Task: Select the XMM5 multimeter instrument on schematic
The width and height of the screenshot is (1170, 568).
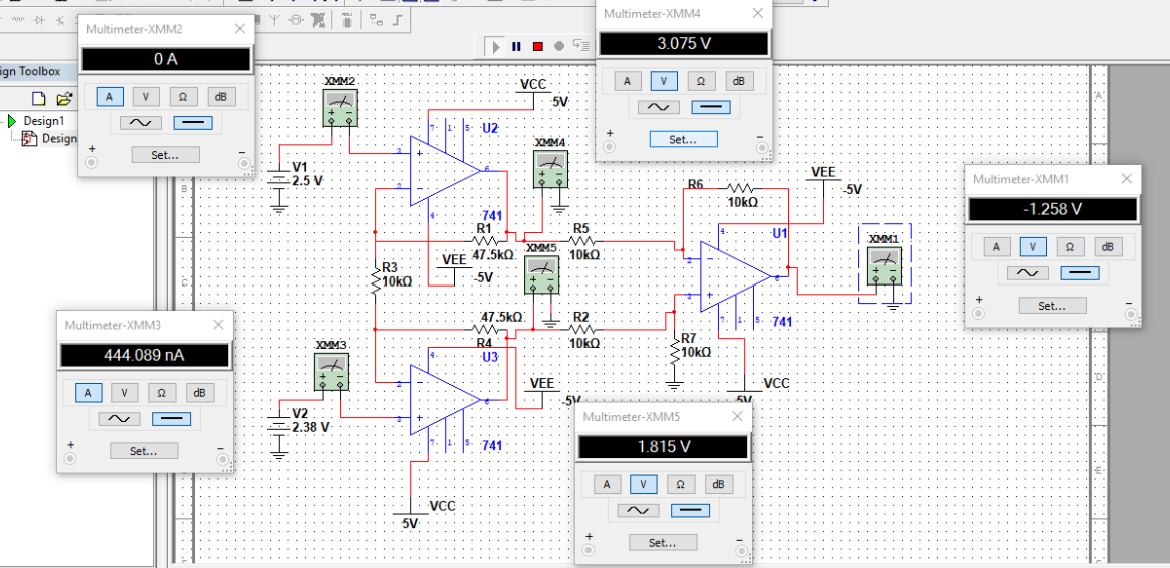Action: coord(541,273)
